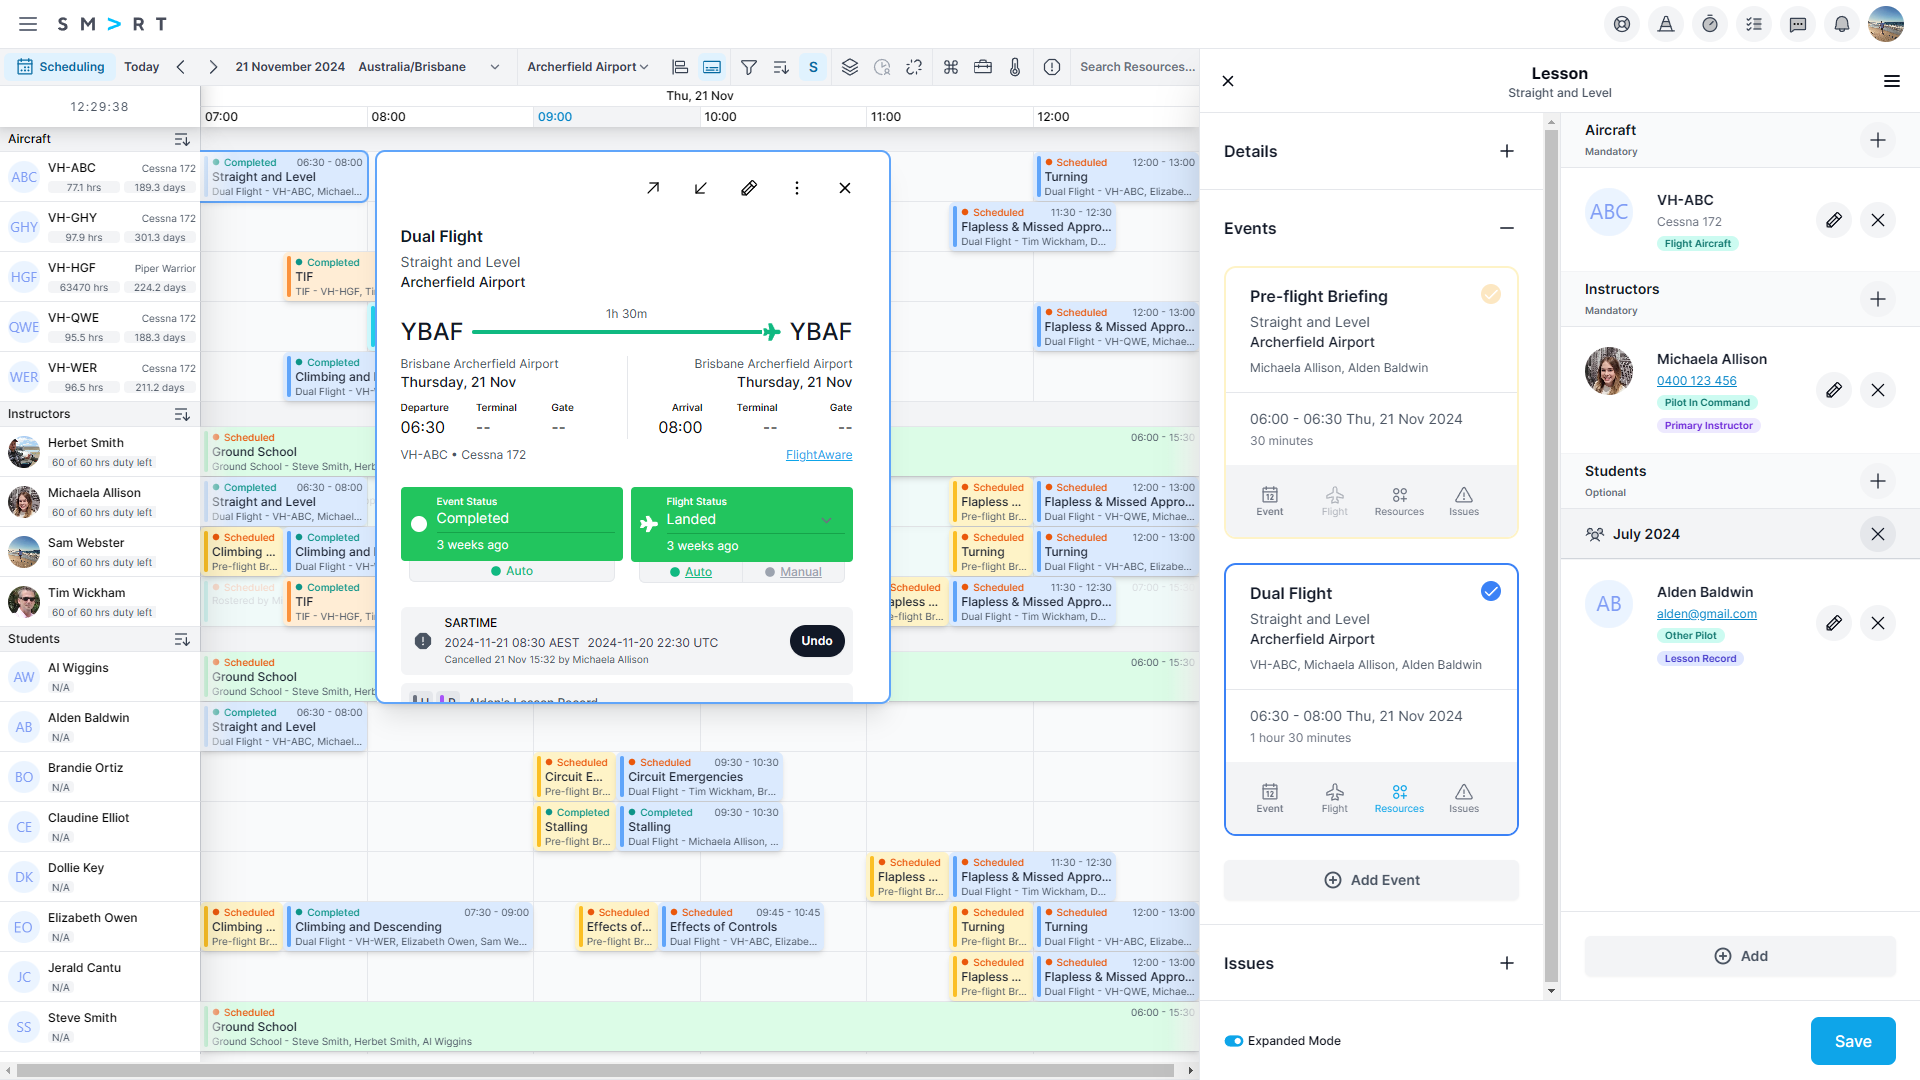Click the thermometer icon in toolbar
The width and height of the screenshot is (1920, 1080).
pyautogui.click(x=1014, y=67)
